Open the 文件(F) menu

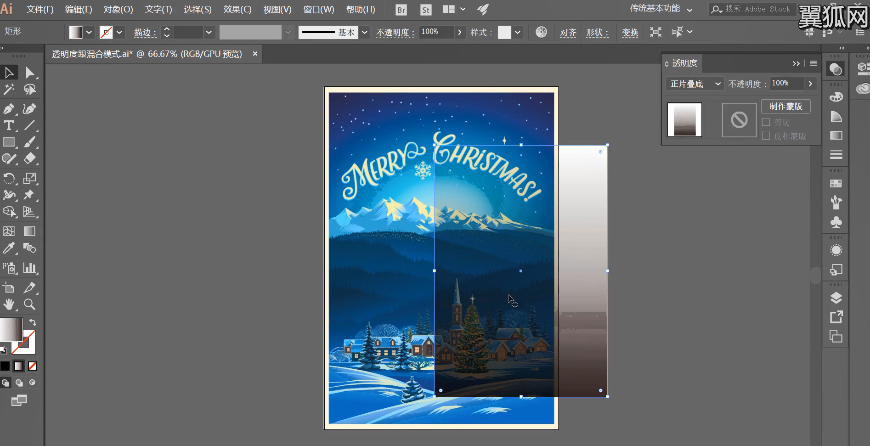pos(40,10)
